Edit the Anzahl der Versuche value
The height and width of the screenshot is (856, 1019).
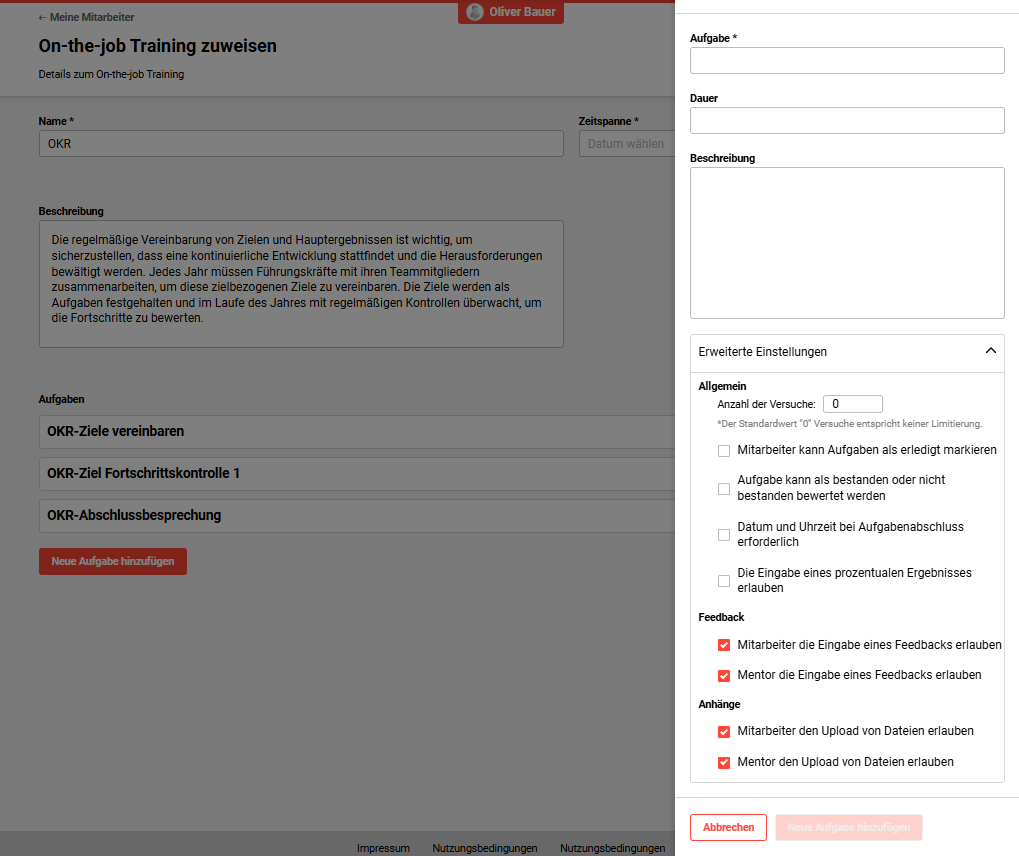pyautogui.click(x=852, y=403)
